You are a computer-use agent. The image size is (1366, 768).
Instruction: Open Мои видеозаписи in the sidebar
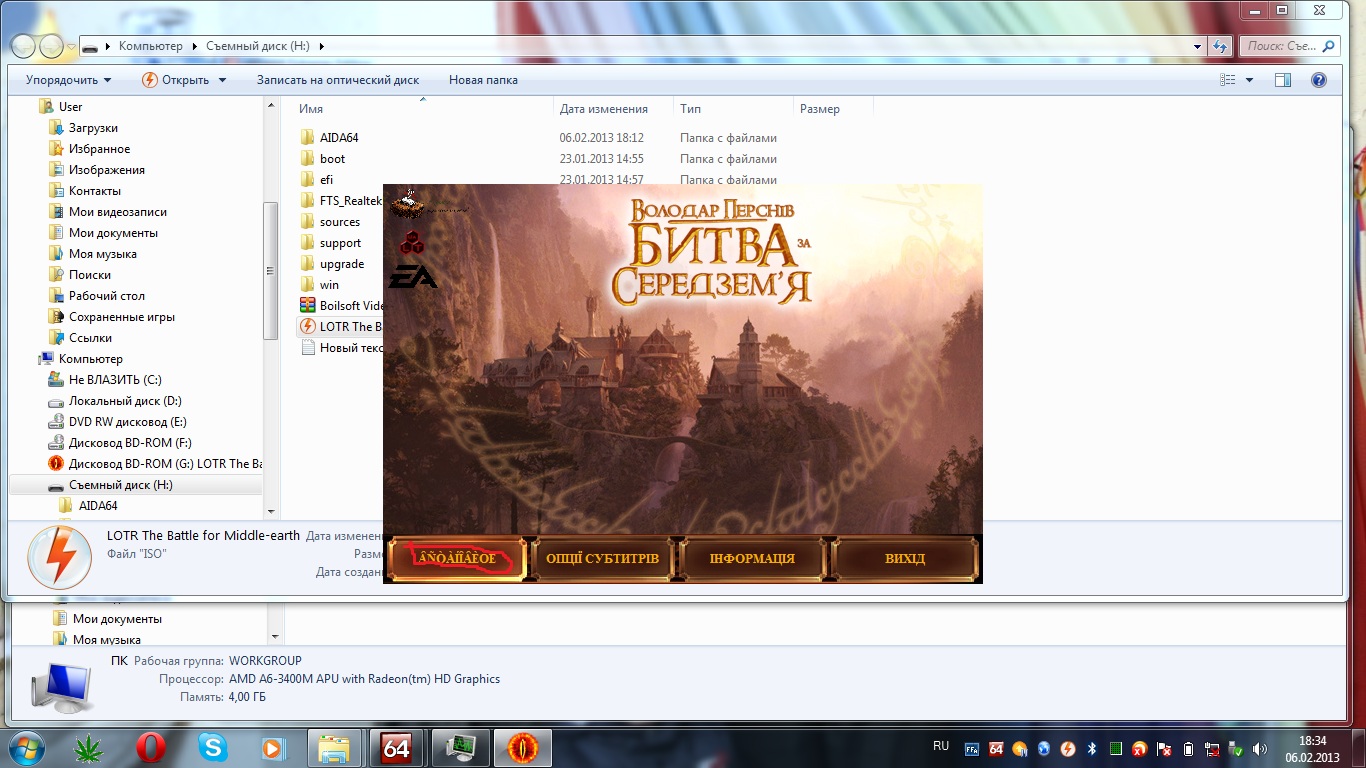117,212
